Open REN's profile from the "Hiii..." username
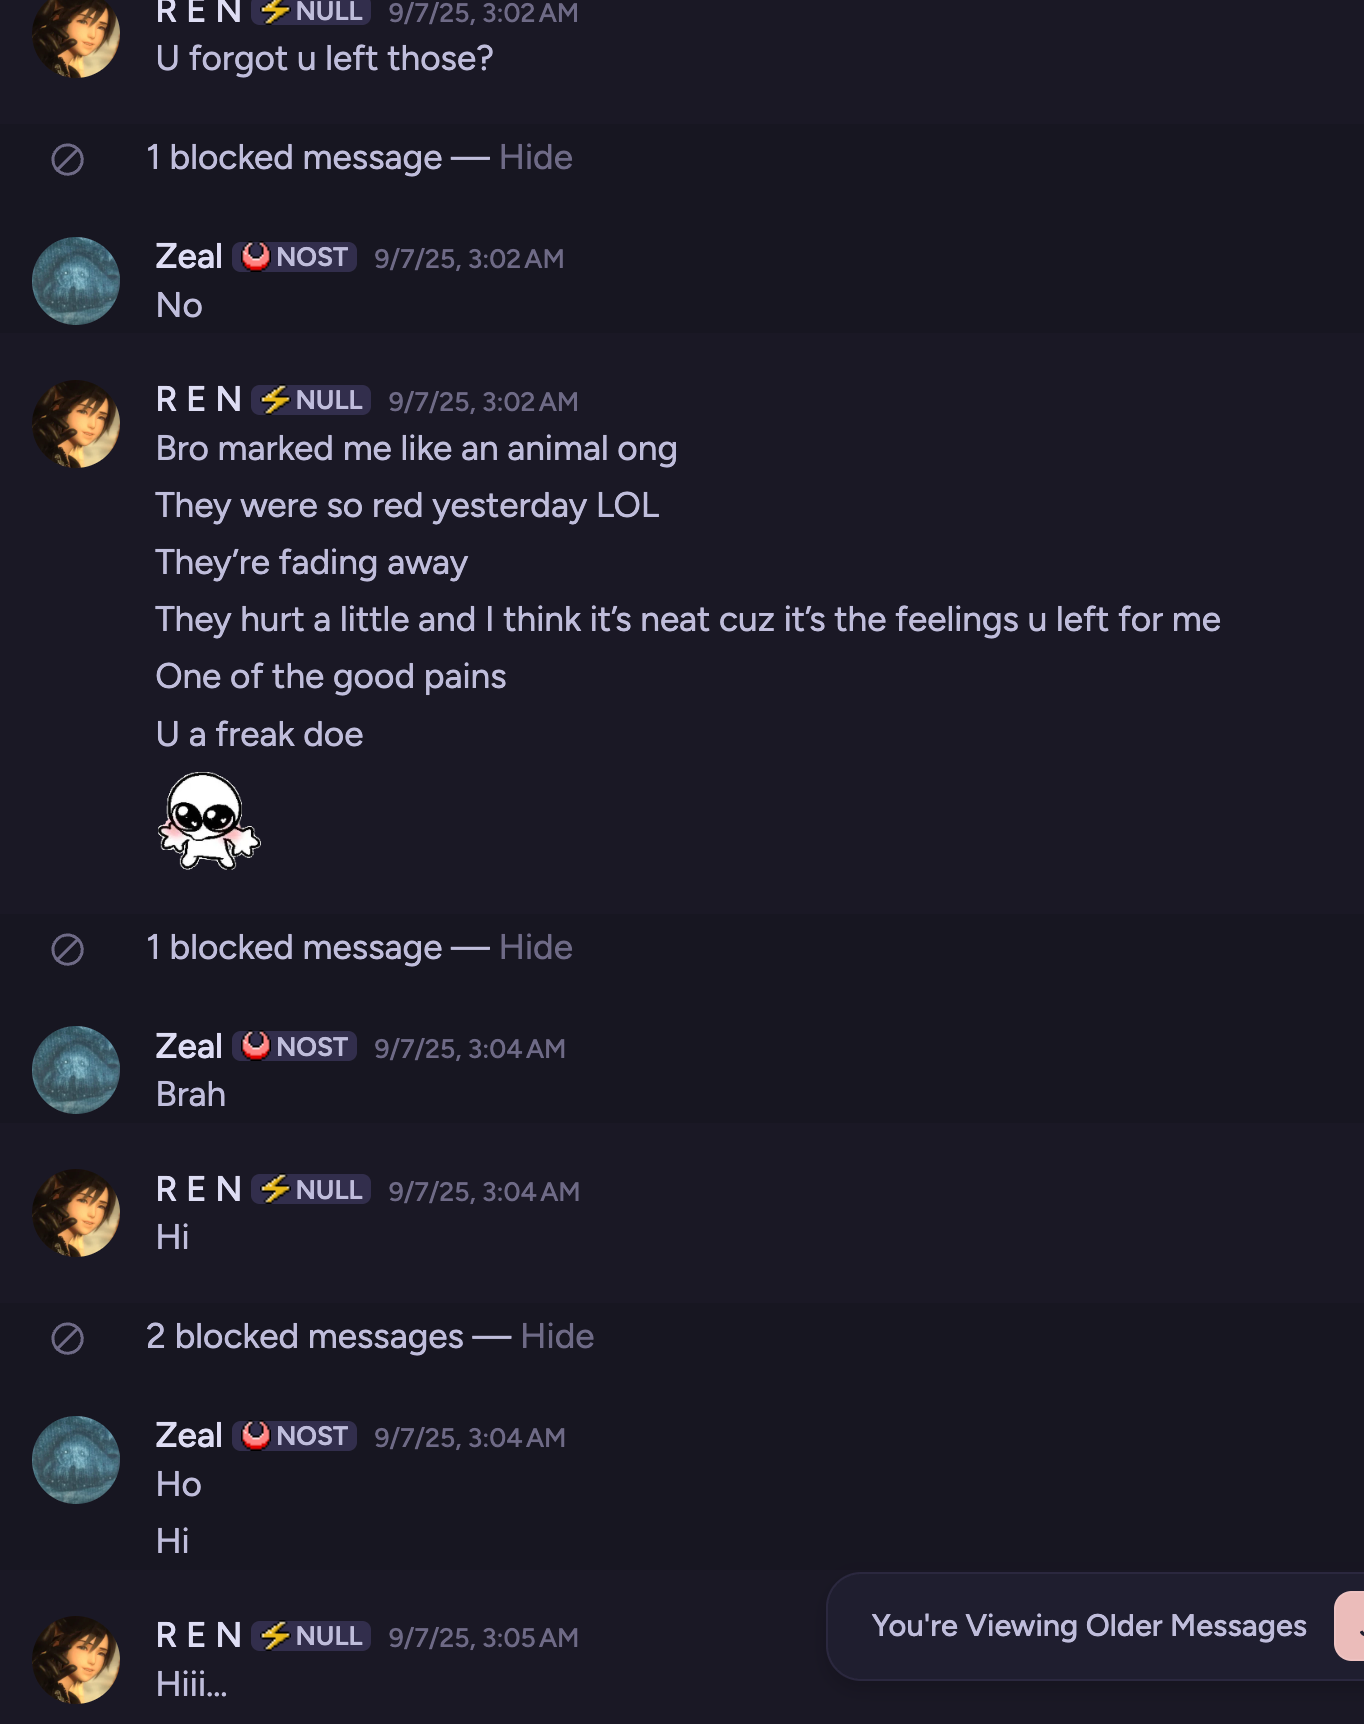The image size is (1364, 1724). (x=199, y=1636)
